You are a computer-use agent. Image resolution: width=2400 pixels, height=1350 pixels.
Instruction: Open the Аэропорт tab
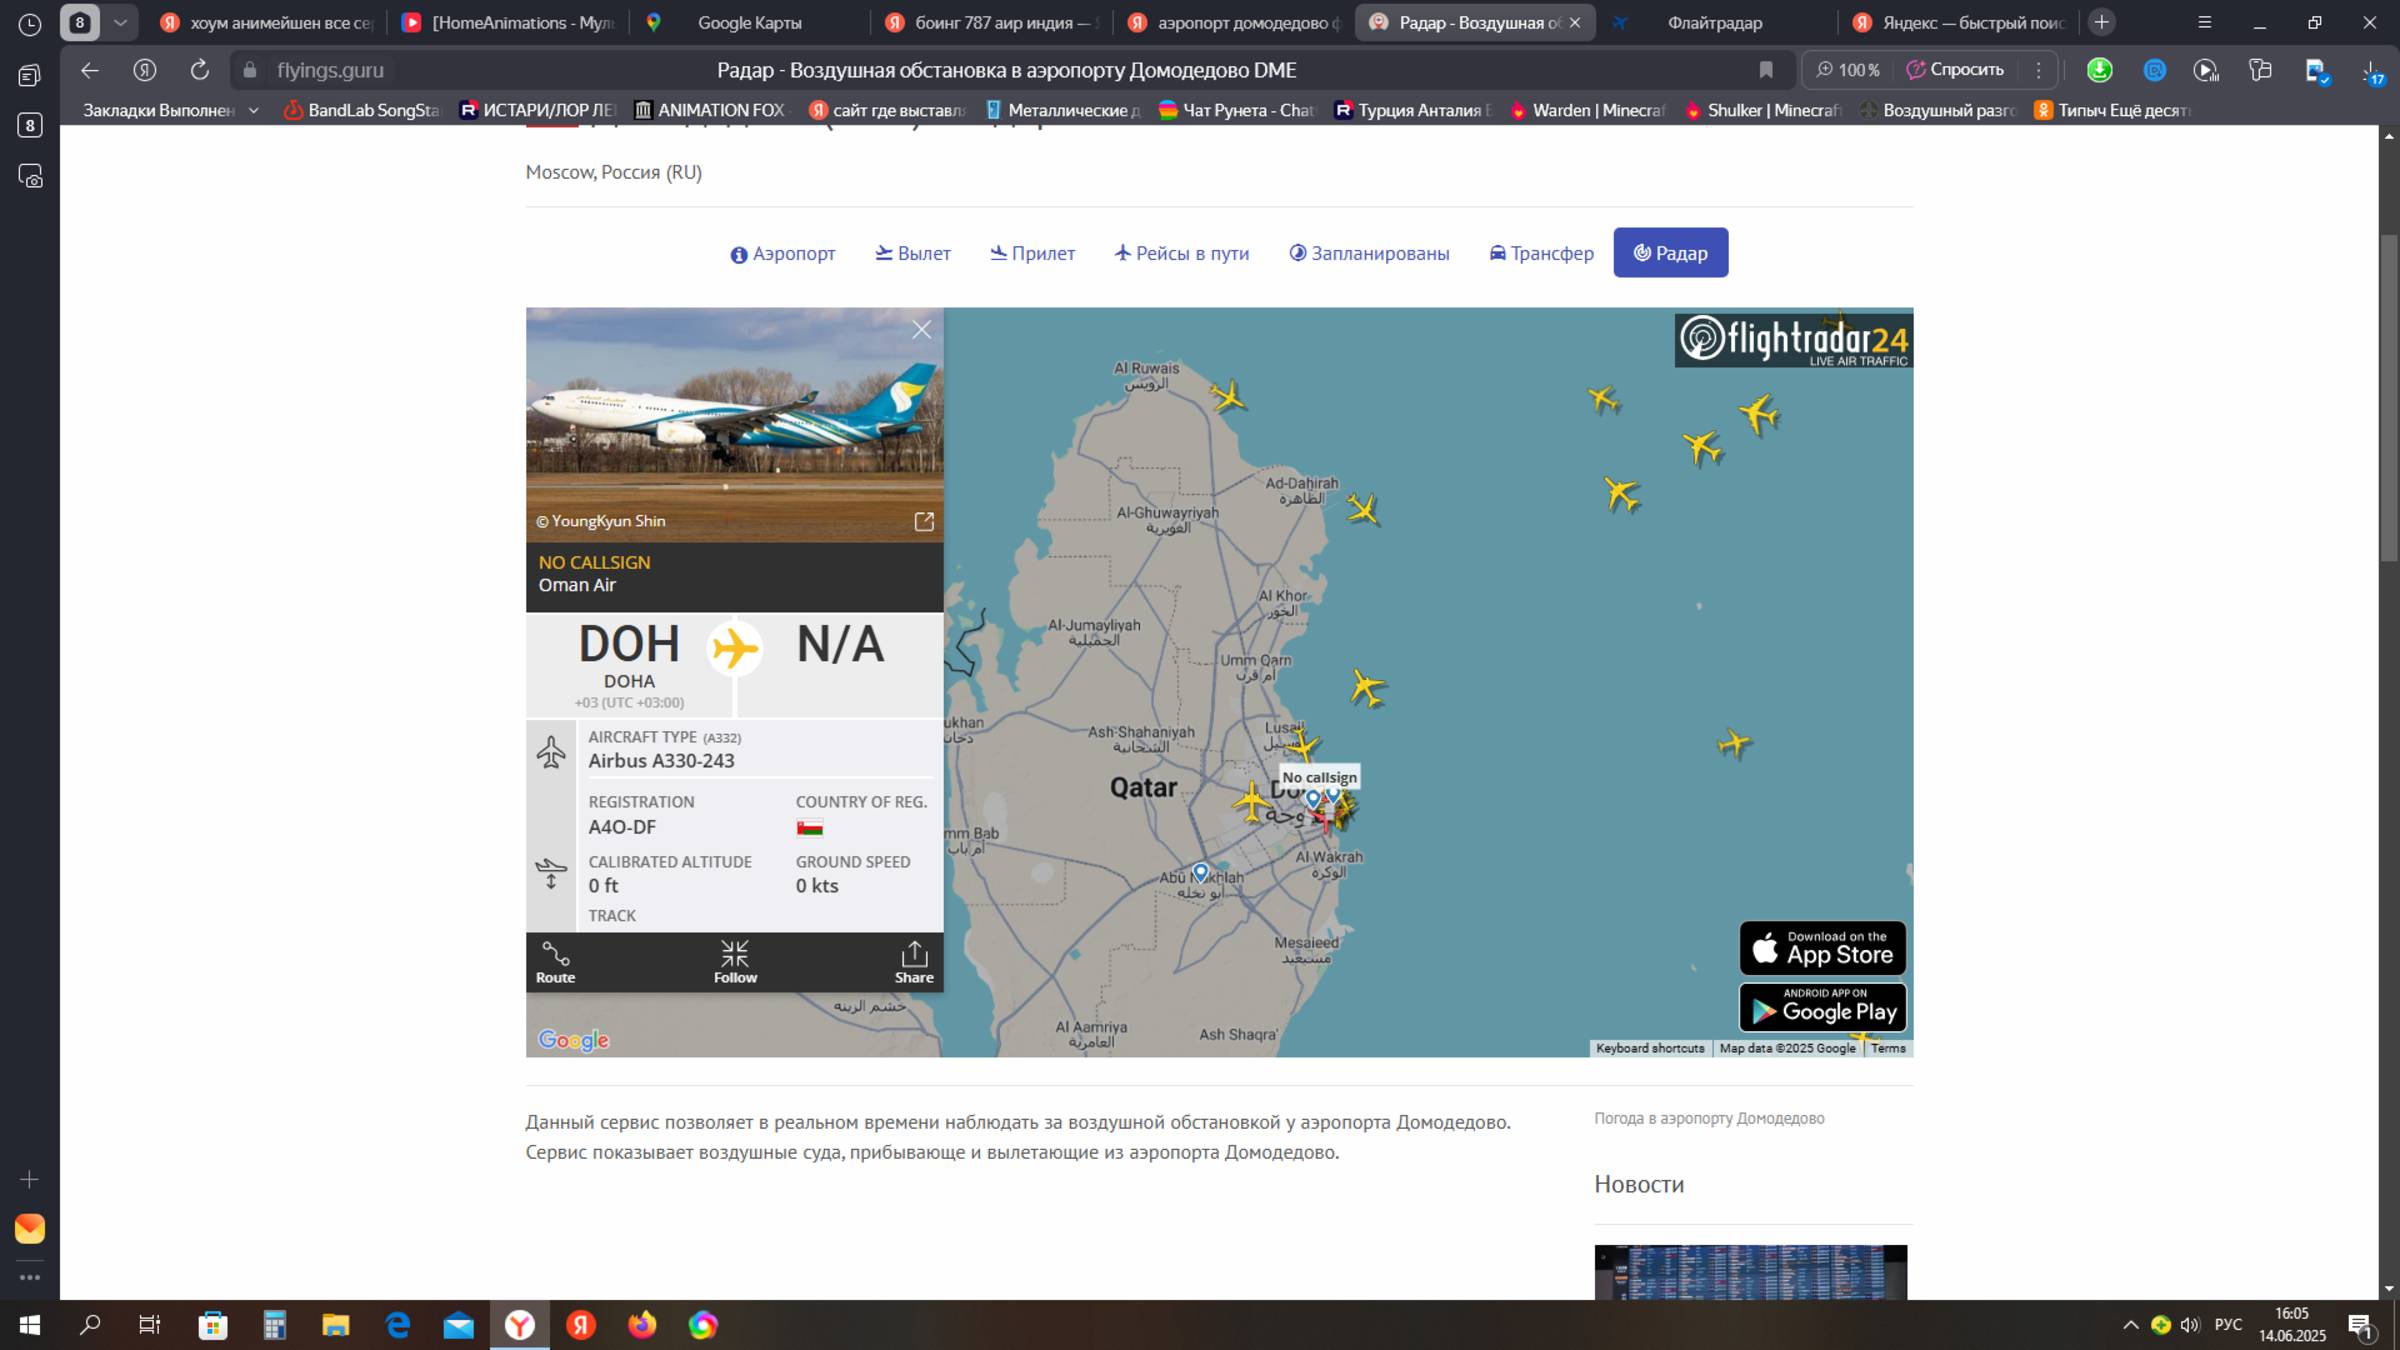(783, 253)
